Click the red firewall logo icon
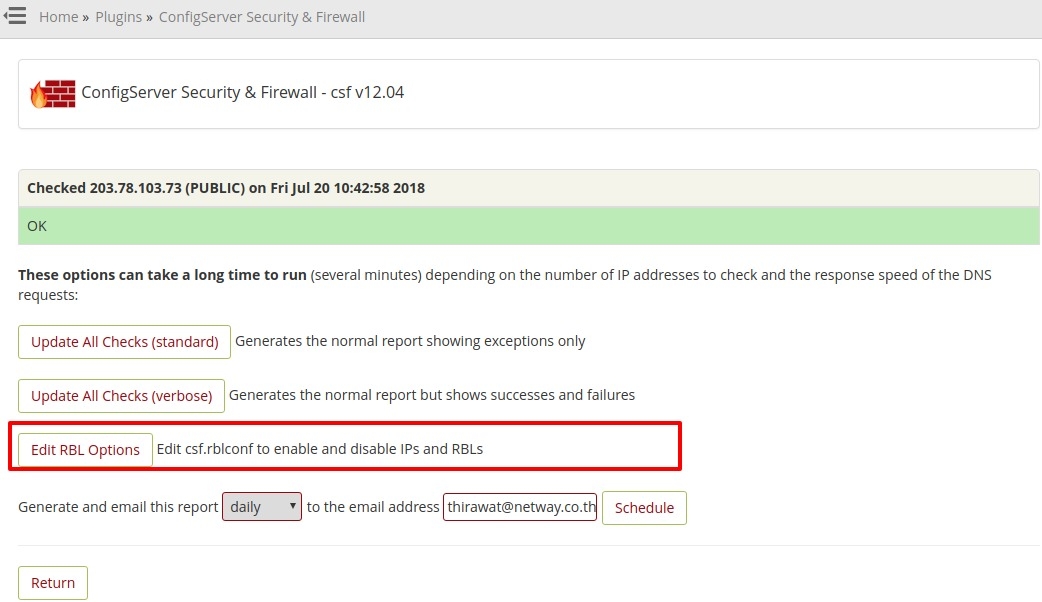This screenshot has width=1042, height=602. tap(53, 93)
